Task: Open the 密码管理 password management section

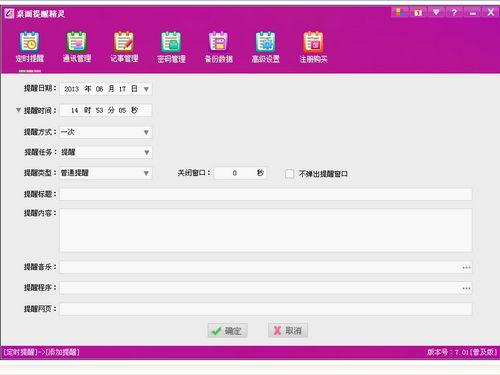Action: [x=171, y=47]
